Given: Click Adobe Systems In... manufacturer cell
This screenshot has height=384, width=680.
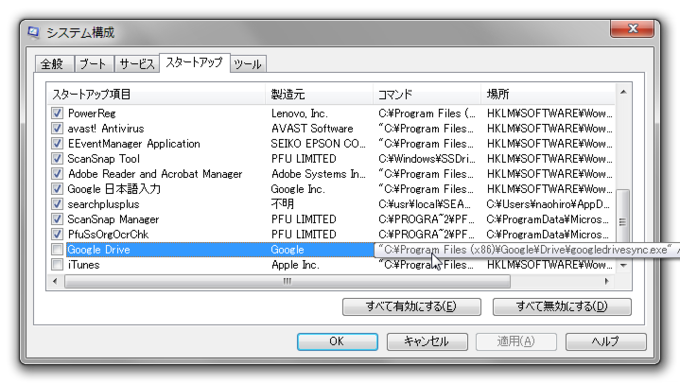Looking at the screenshot, I should [x=318, y=174].
